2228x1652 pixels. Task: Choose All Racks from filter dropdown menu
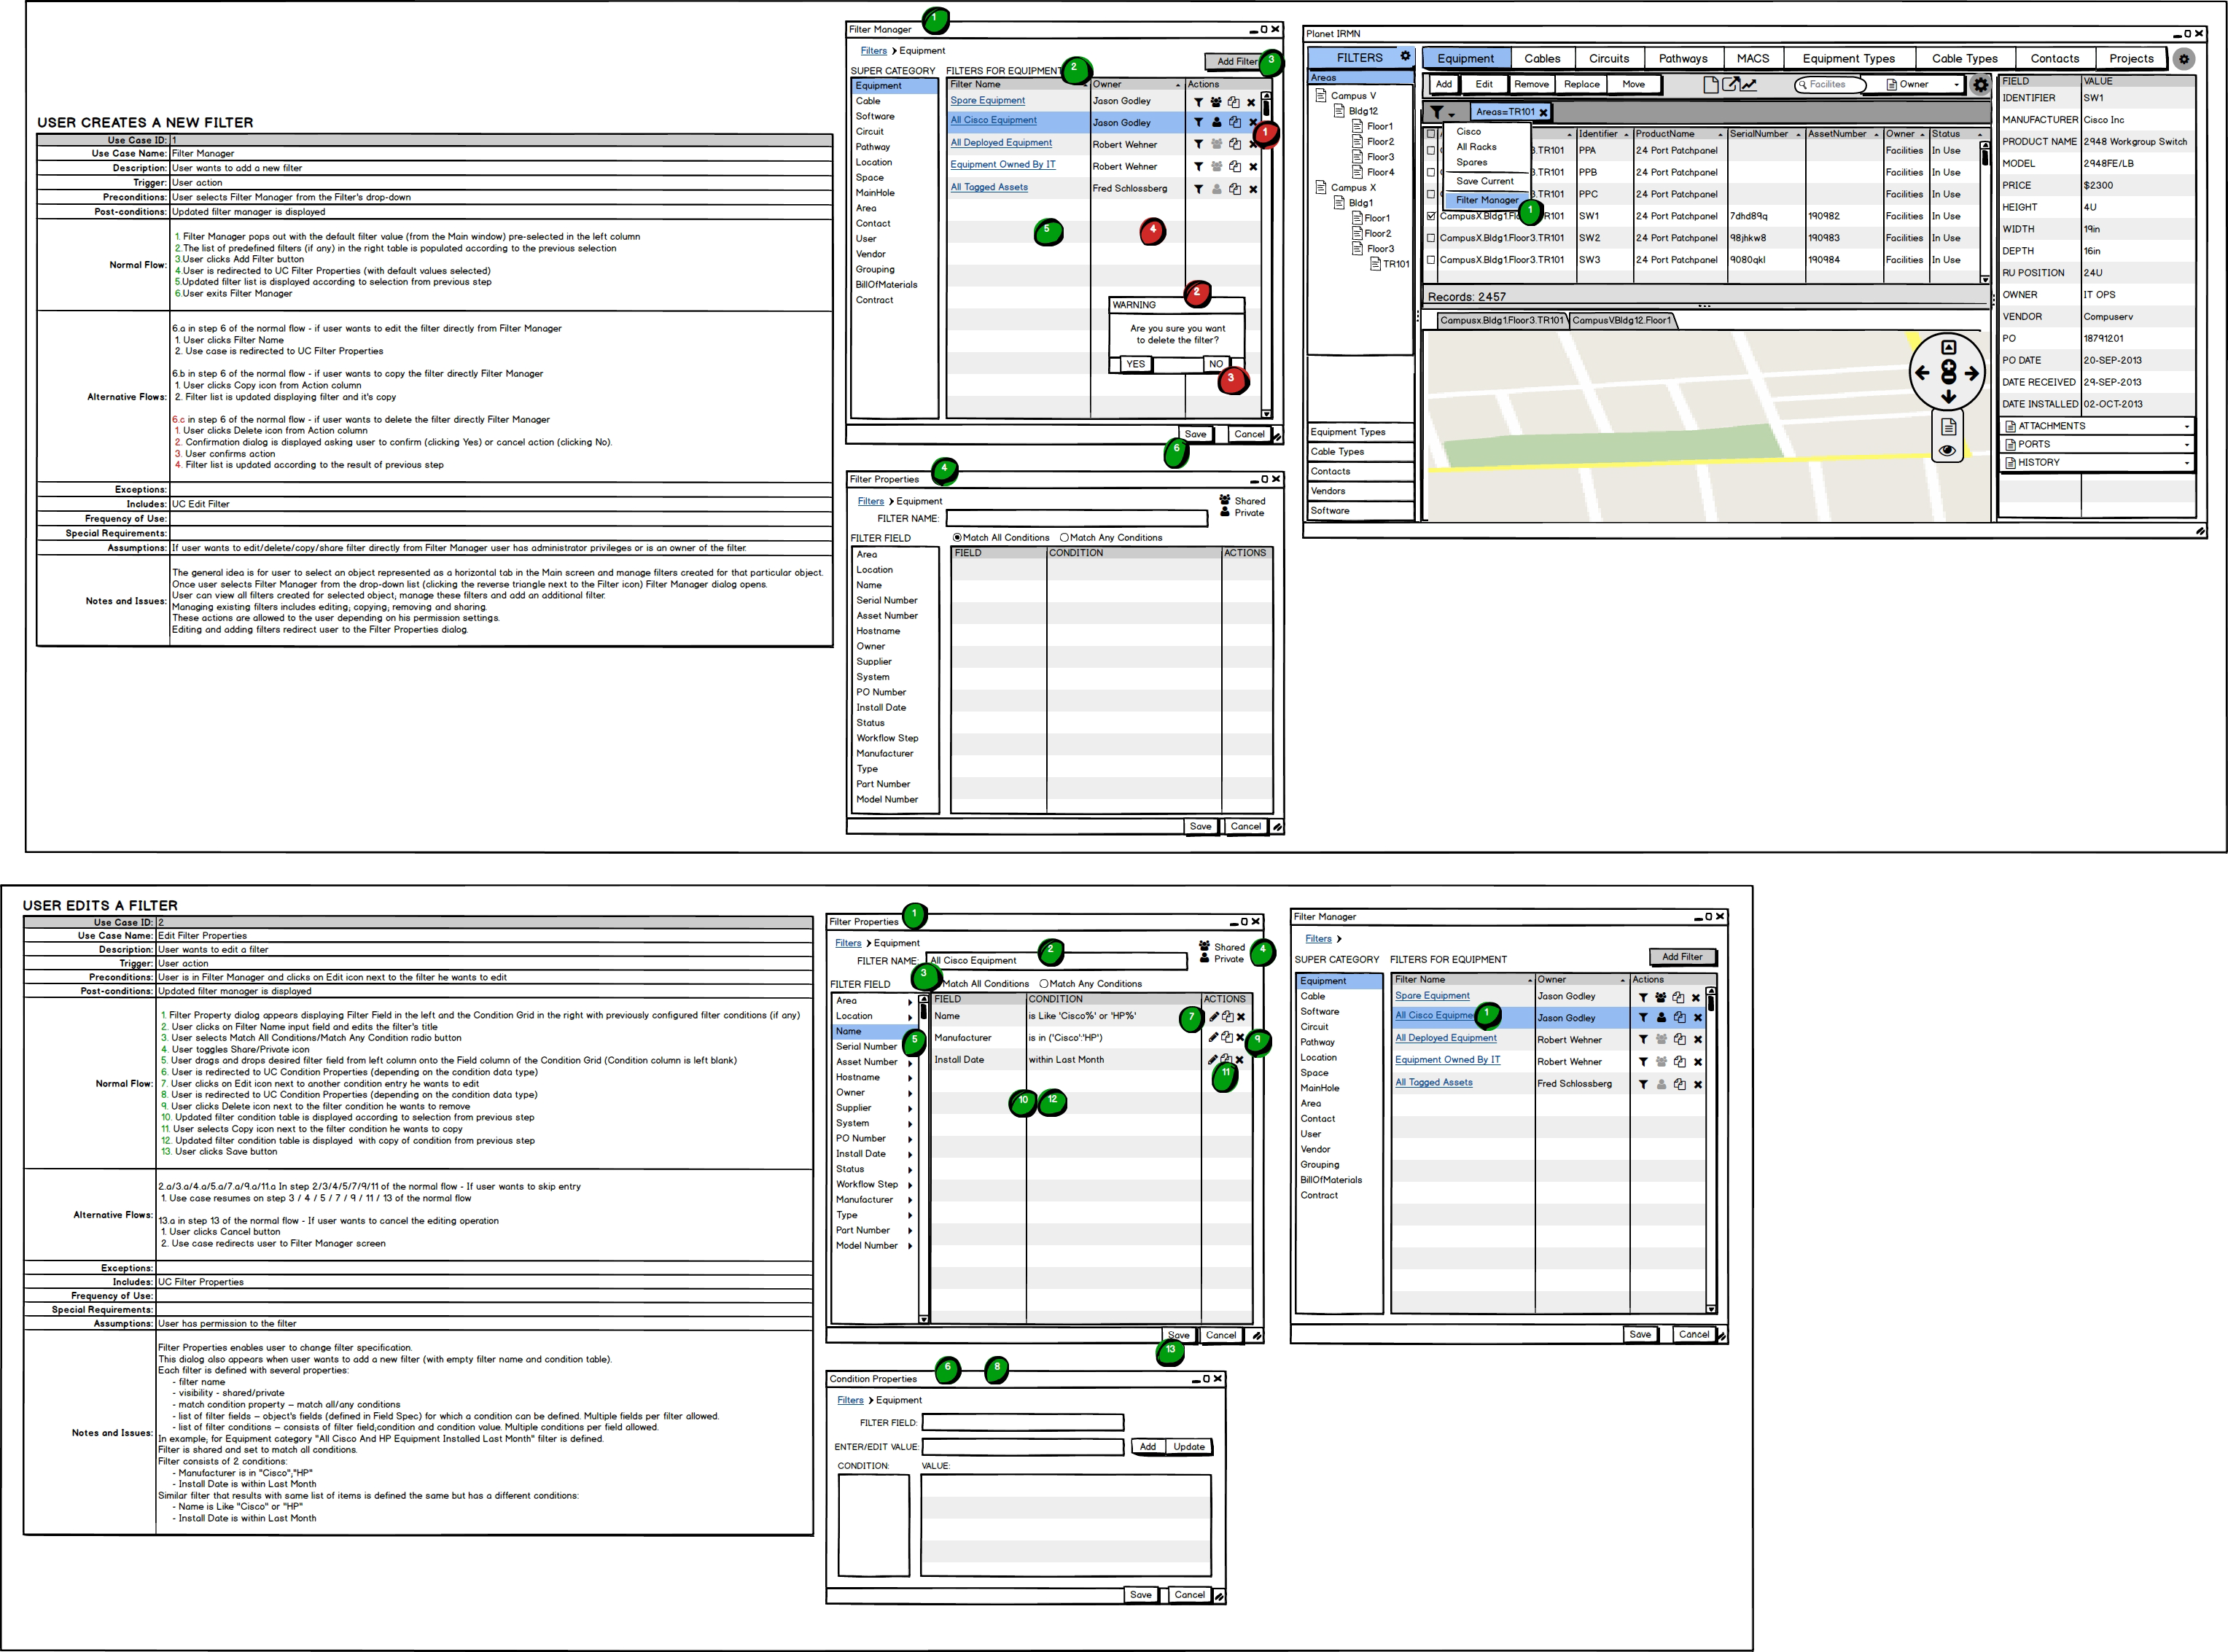pos(1476,147)
